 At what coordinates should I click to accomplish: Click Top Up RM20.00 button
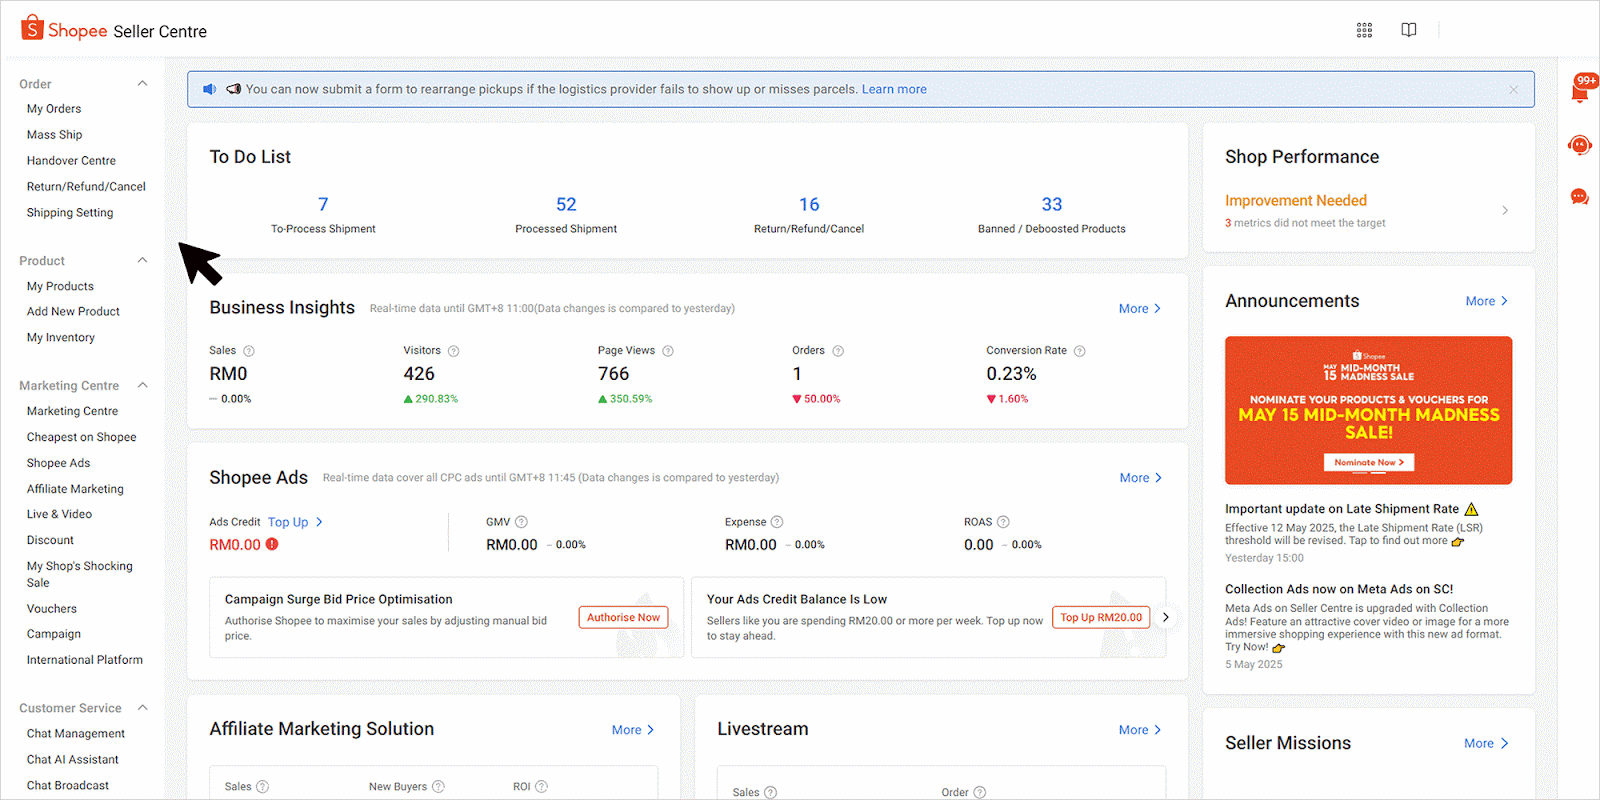pyautogui.click(x=1100, y=618)
